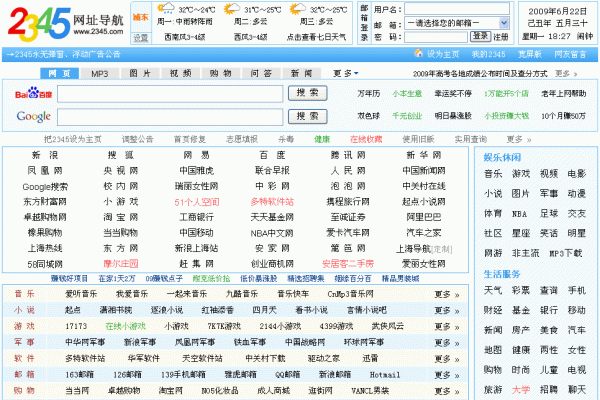600x400 pixels.
Task: Expand 更多 in the 音乐 category row
Action: click(445, 294)
